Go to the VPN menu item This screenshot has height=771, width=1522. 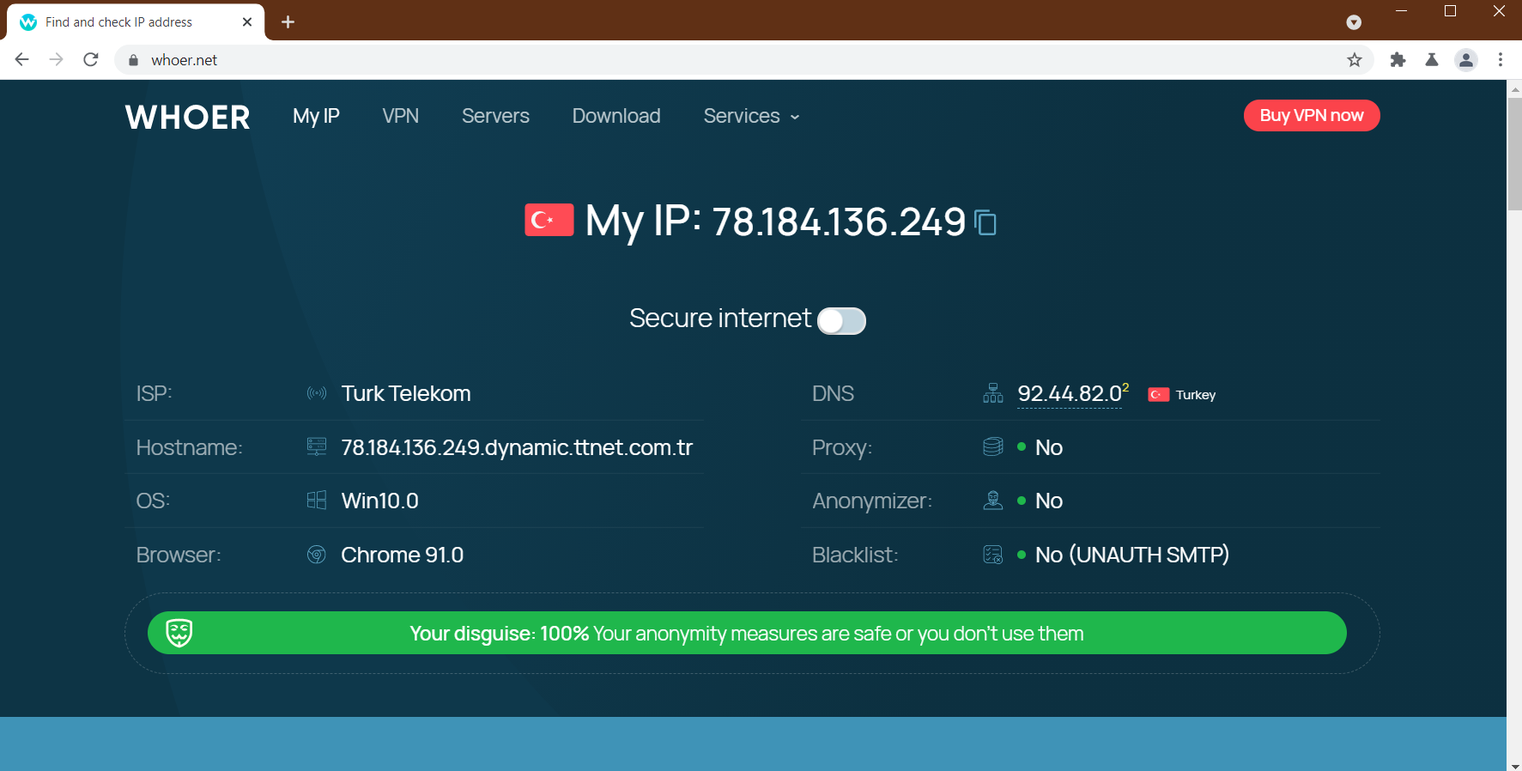click(x=400, y=116)
